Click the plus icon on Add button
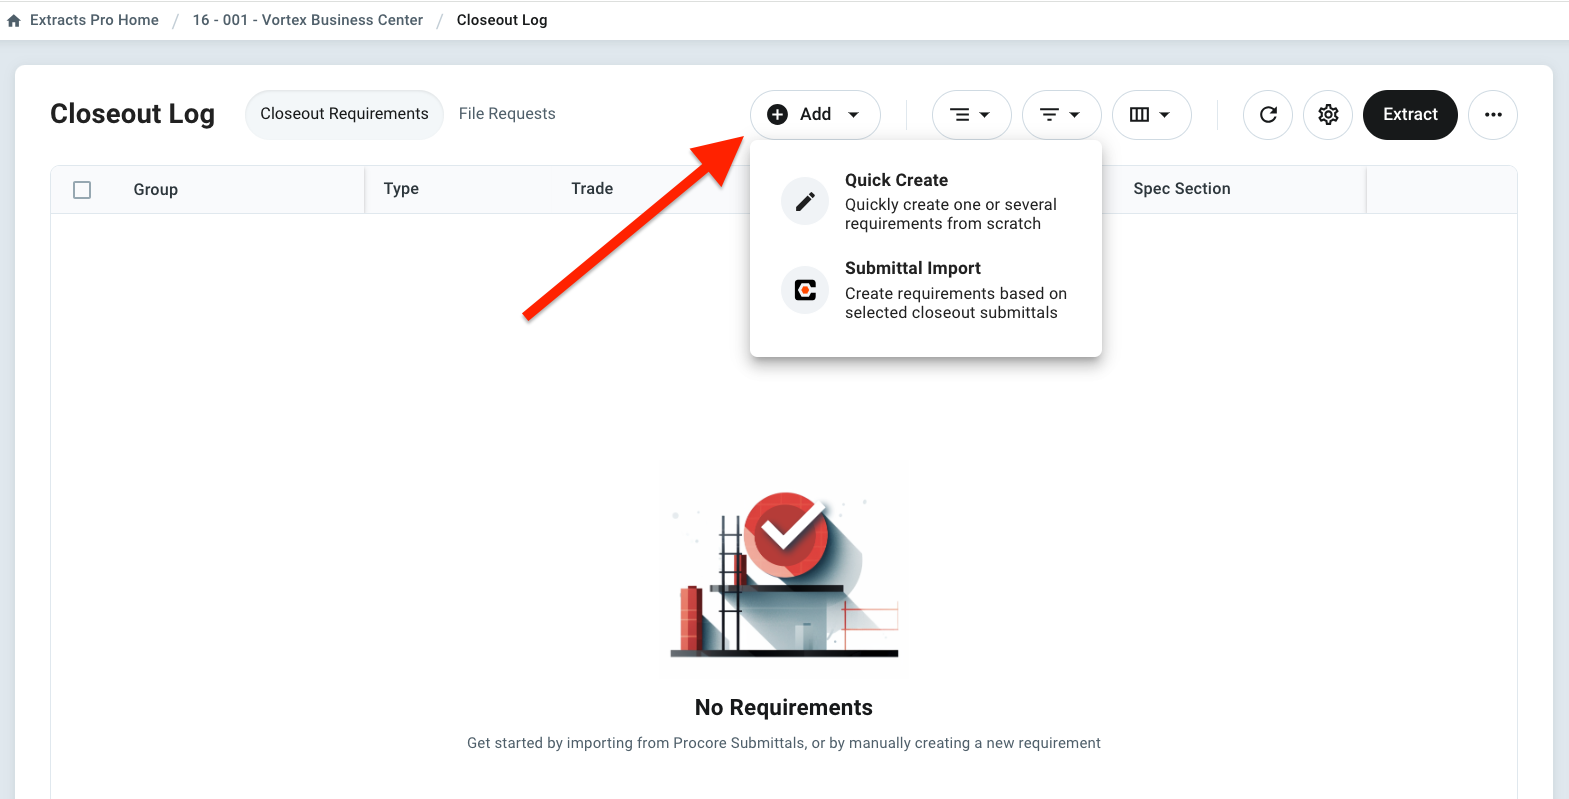The height and width of the screenshot is (799, 1569). [x=777, y=115]
